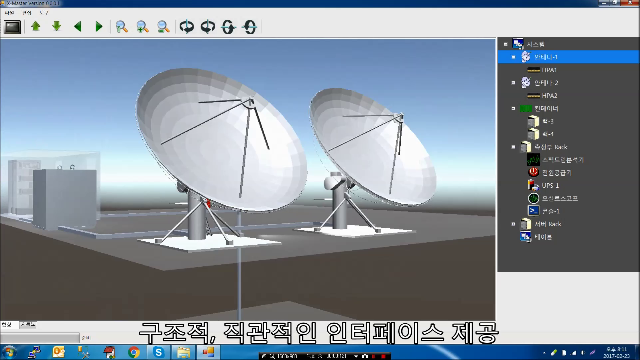Pan left using green left arrow
This screenshot has width=640, height=360.
click(78, 27)
